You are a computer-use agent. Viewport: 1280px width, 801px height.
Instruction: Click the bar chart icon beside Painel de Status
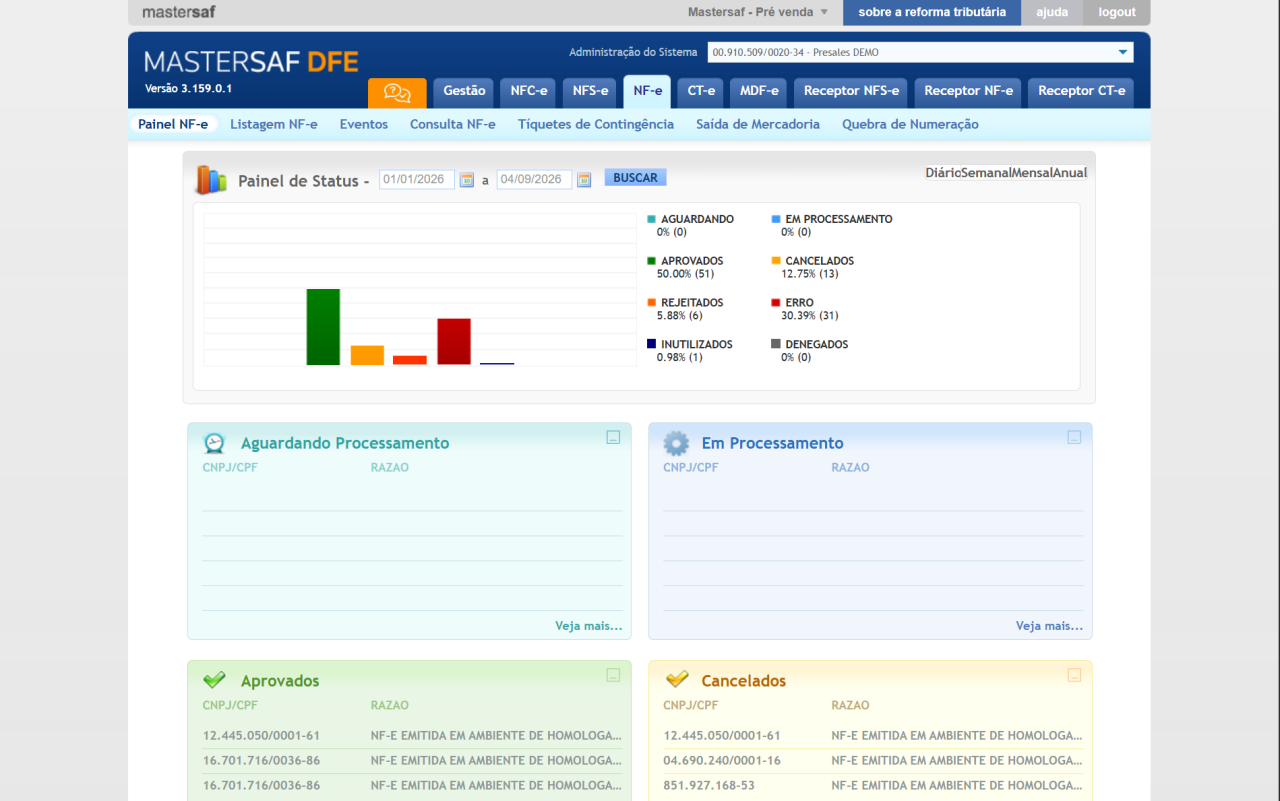point(211,180)
